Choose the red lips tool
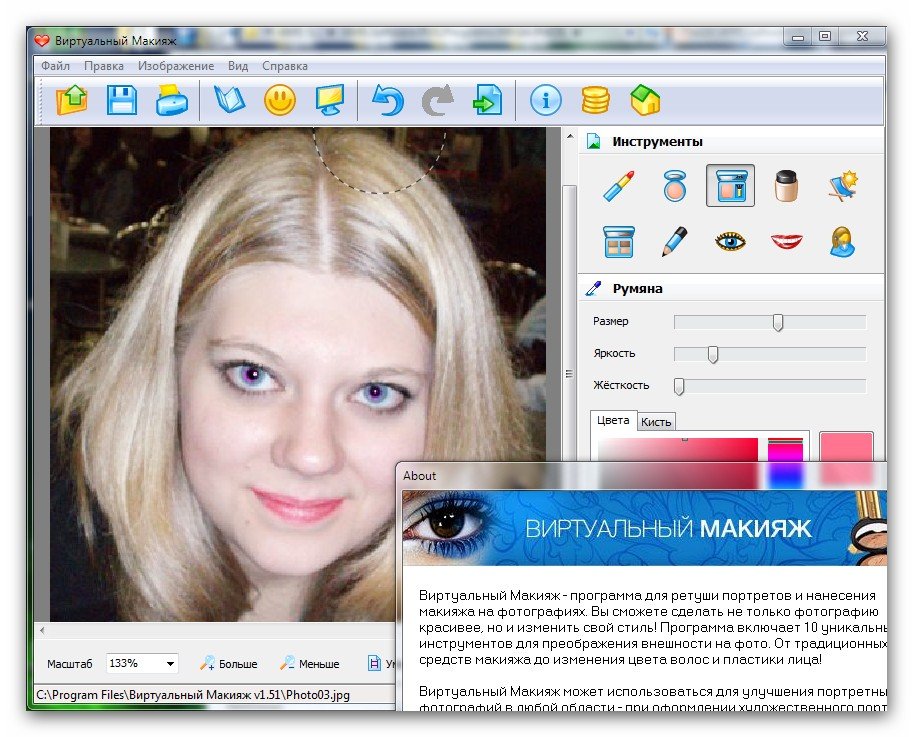 [x=787, y=241]
